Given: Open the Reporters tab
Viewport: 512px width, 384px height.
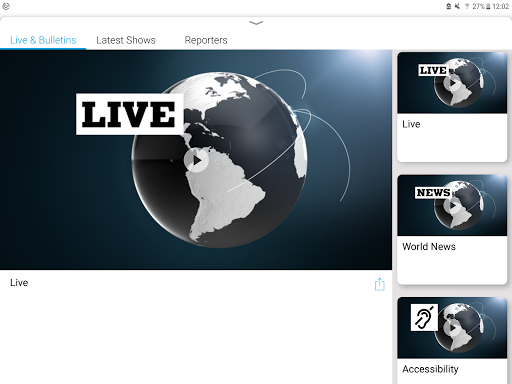Looking at the screenshot, I should tap(206, 40).
